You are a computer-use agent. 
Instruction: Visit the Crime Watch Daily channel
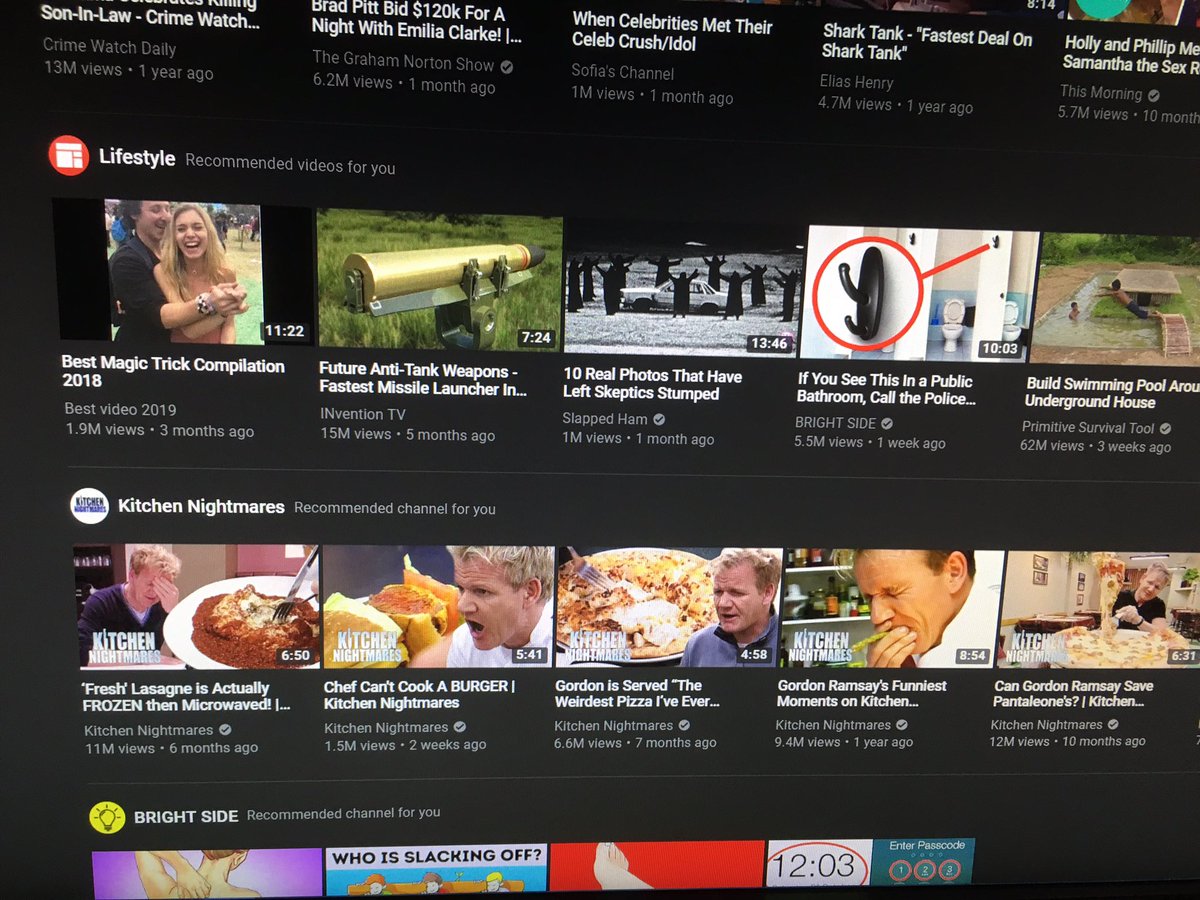109,48
